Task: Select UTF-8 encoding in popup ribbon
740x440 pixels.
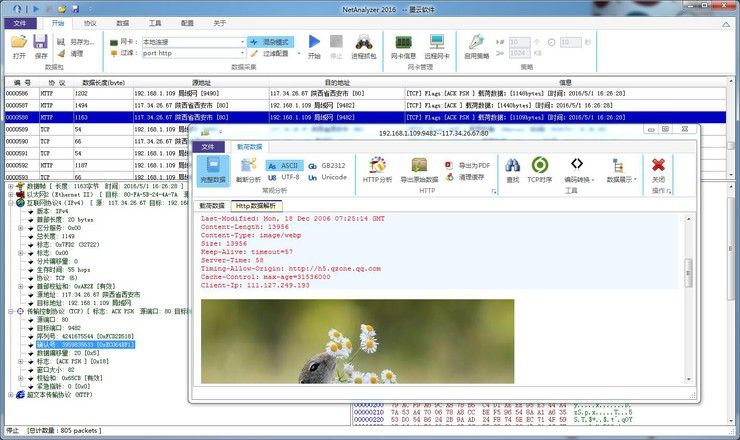Action: click(283, 178)
